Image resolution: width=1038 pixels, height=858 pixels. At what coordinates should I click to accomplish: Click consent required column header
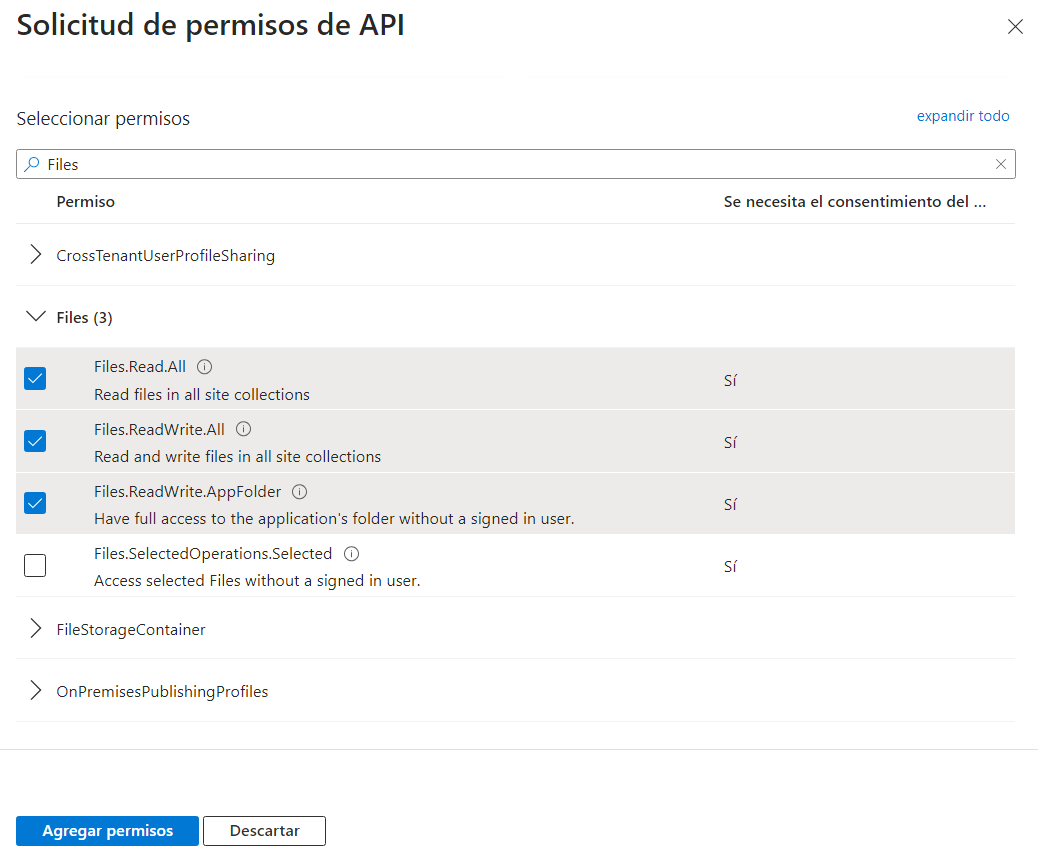854,202
